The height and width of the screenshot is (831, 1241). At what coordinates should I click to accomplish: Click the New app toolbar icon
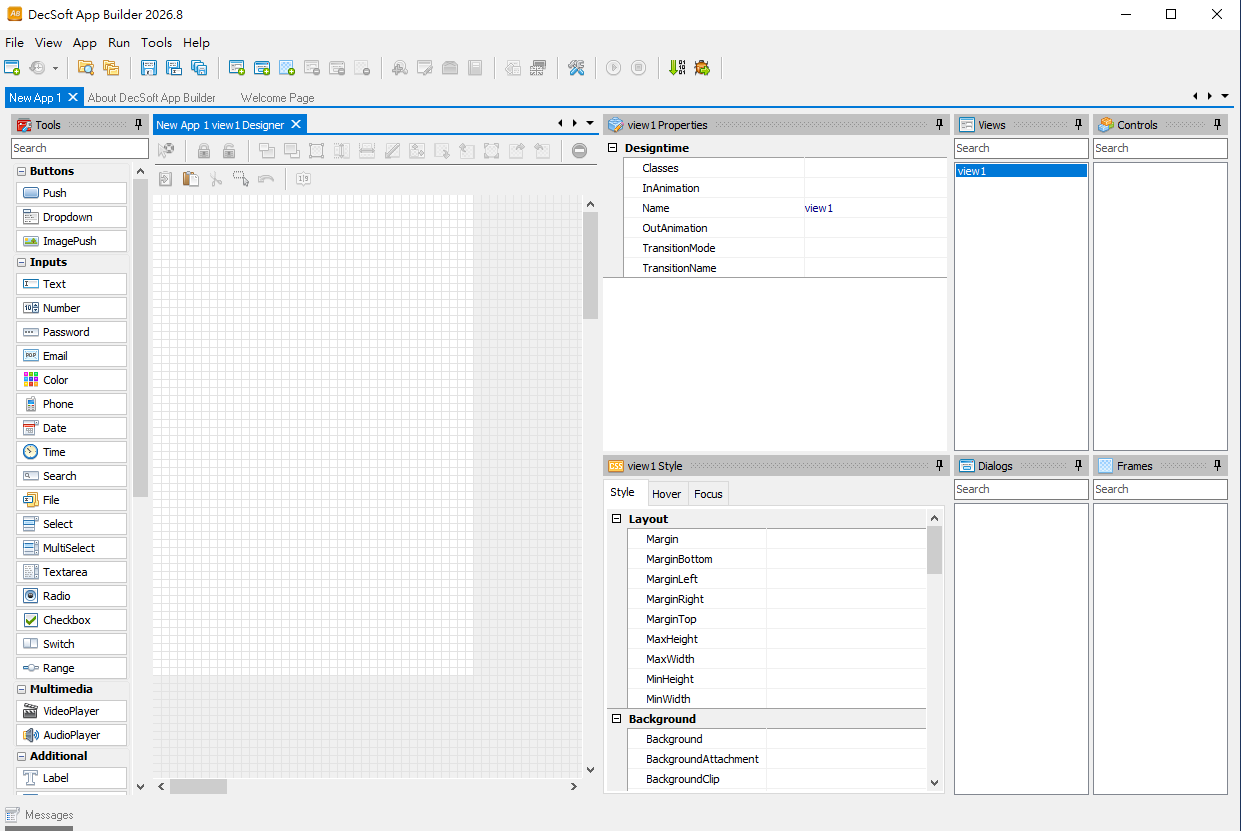click(12, 68)
